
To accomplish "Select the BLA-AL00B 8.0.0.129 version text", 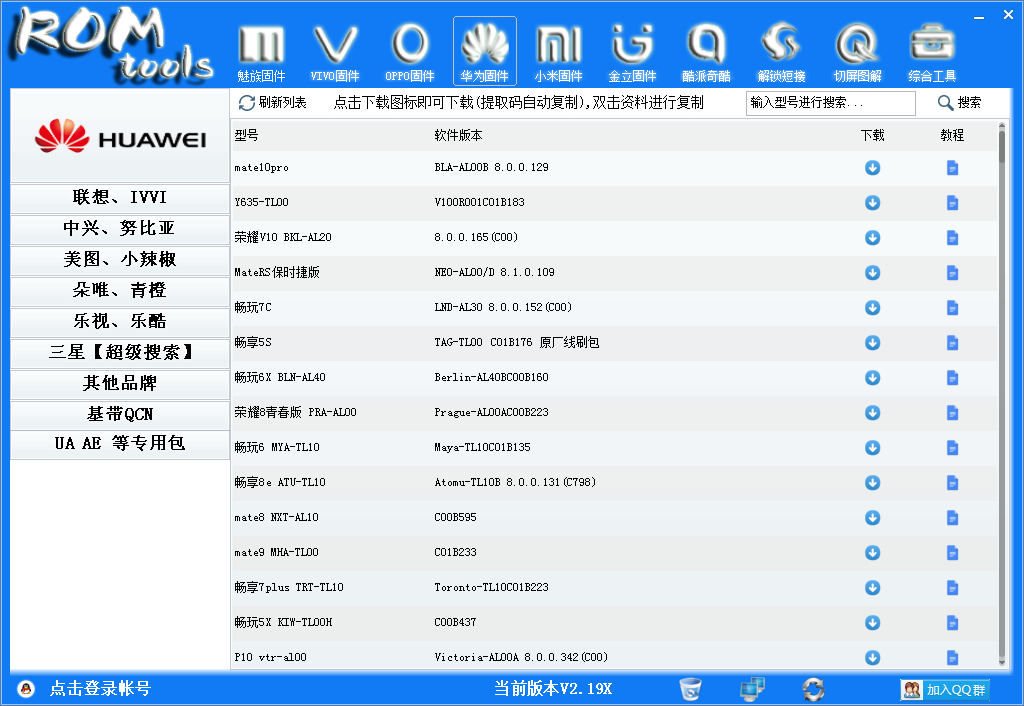I will pos(491,167).
